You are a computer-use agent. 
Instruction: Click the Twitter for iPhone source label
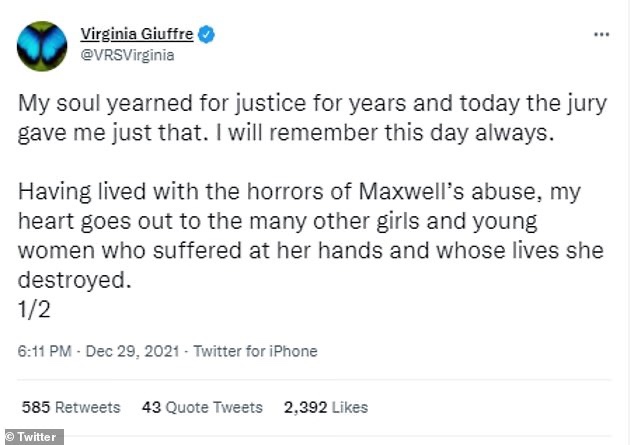coord(254,351)
